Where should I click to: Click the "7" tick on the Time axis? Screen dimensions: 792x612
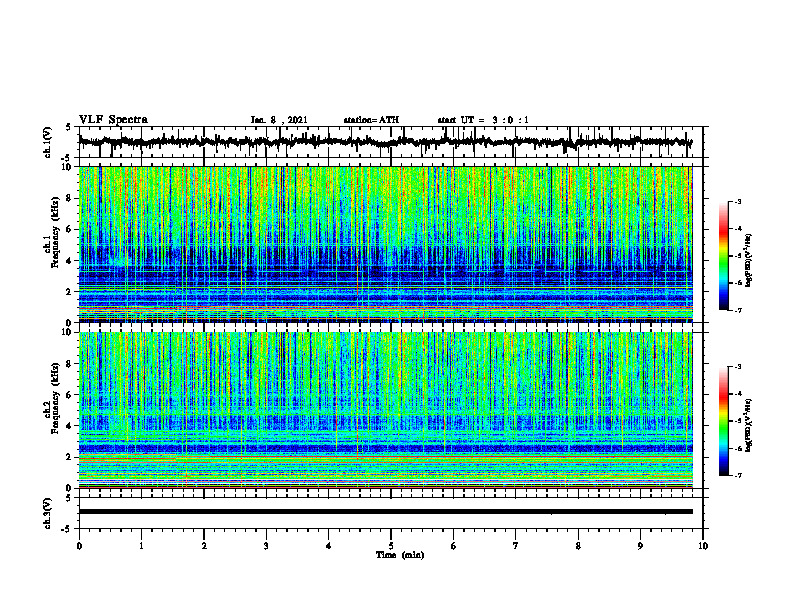pos(516,546)
